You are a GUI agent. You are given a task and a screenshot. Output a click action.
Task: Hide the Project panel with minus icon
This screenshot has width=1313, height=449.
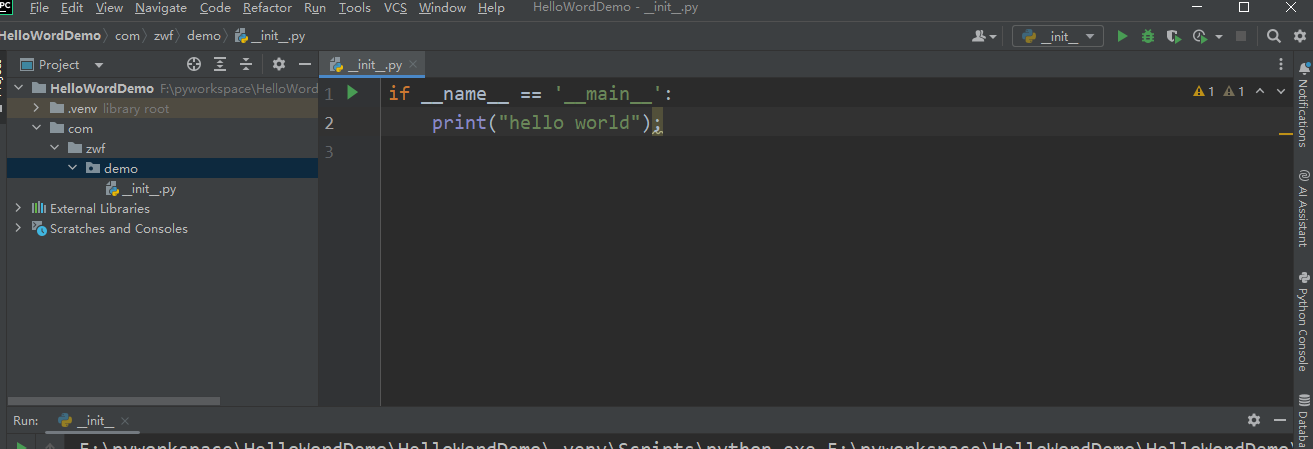[304, 64]
